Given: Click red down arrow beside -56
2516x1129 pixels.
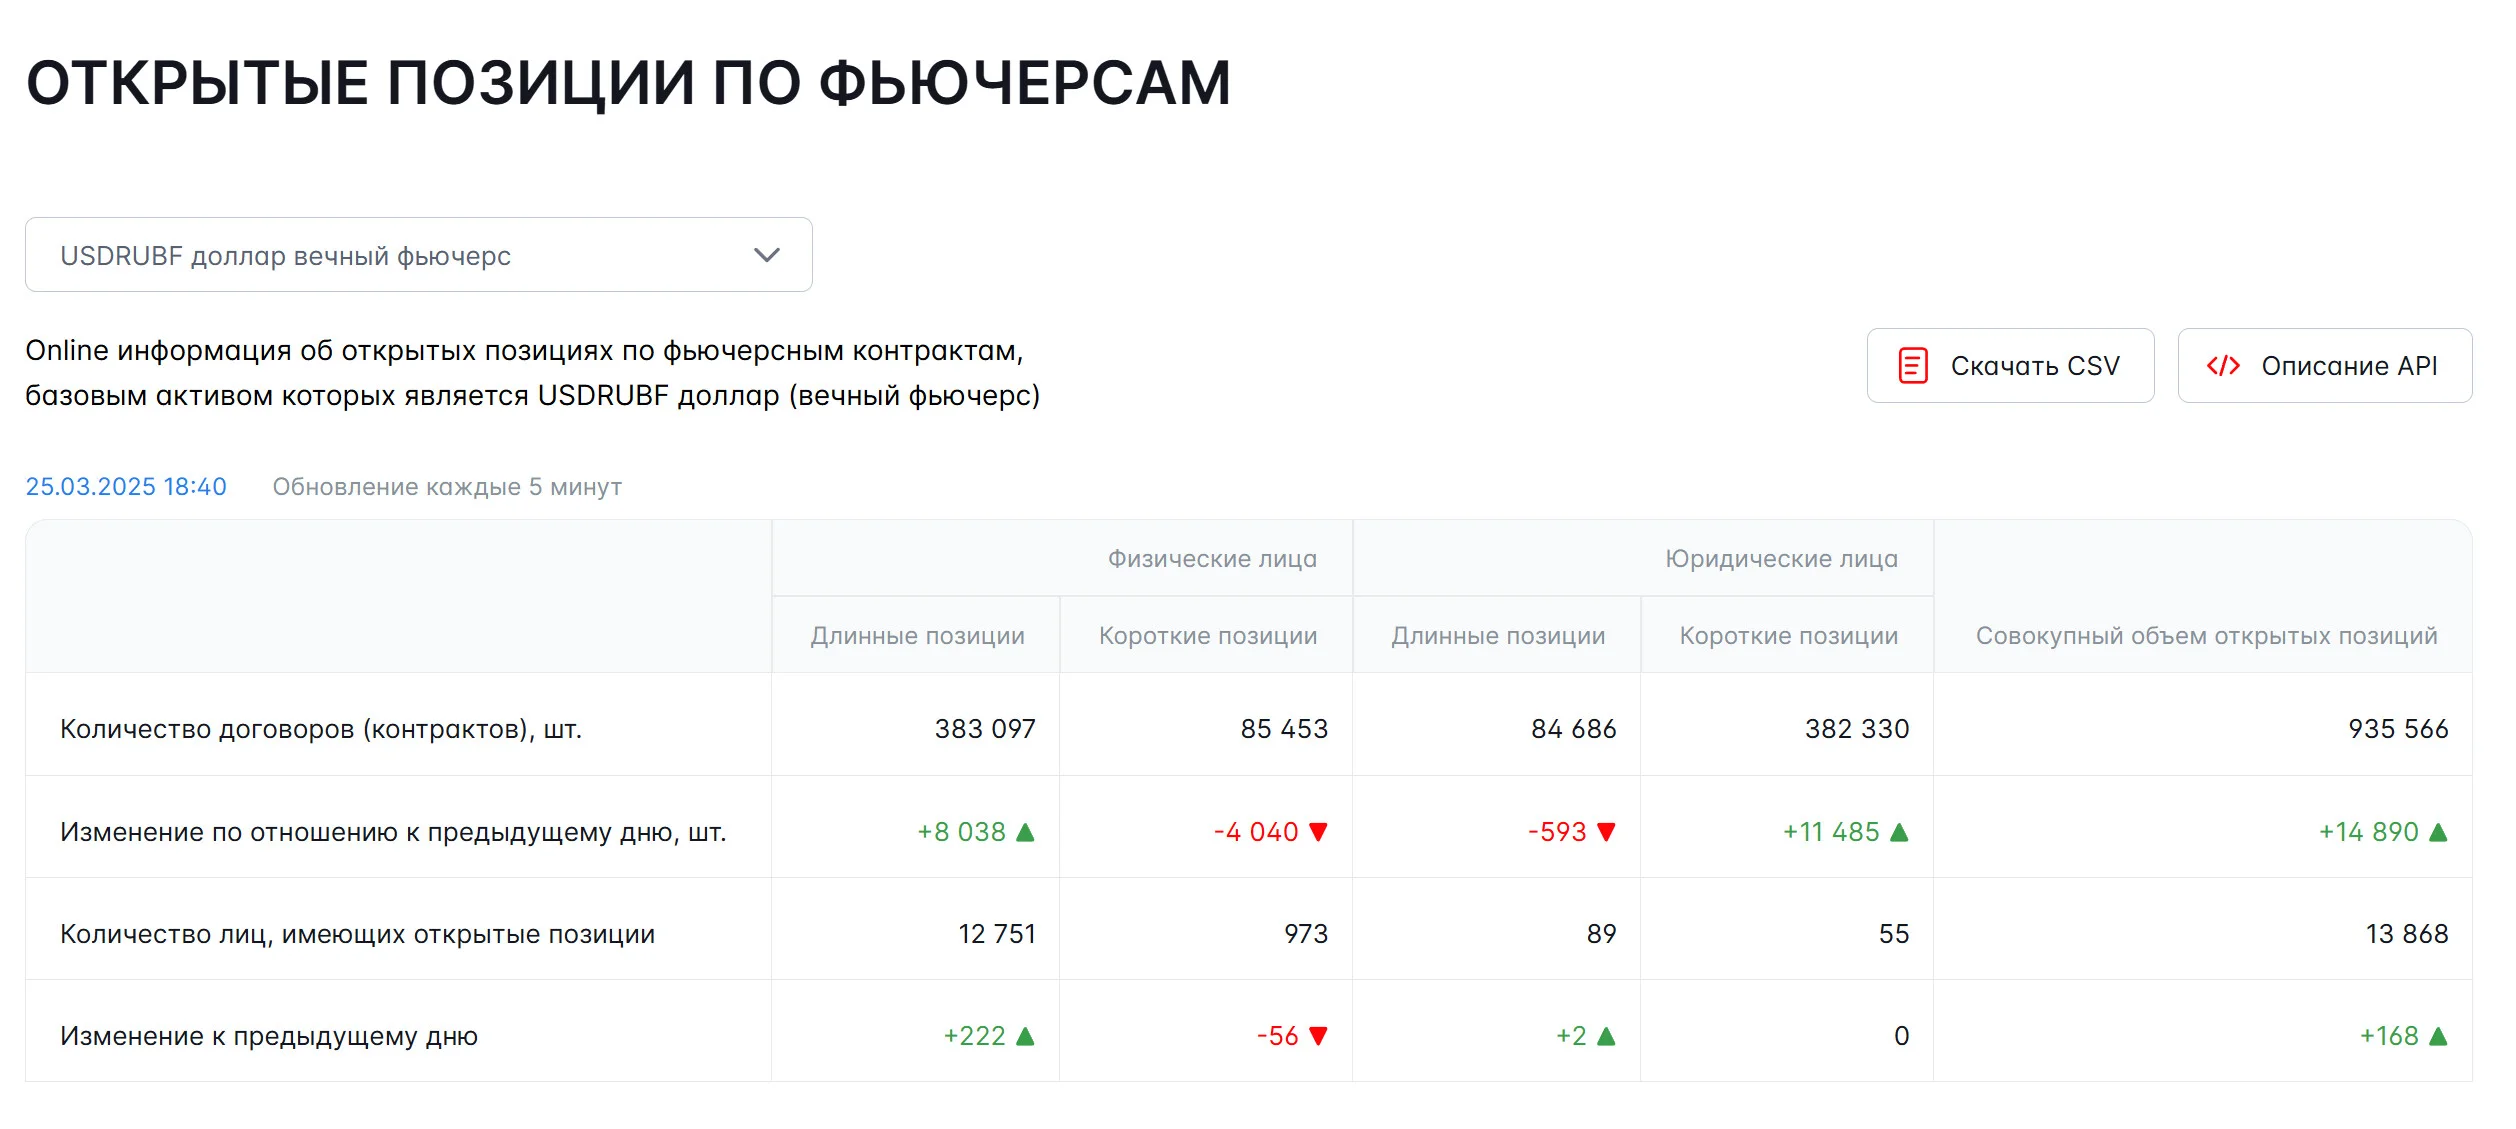Looking at the screenshot, I should [x=1318, y=1036].
